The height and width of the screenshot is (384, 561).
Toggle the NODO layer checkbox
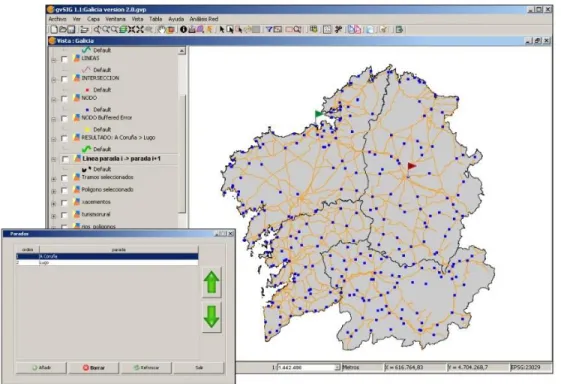tap(64, 99)
